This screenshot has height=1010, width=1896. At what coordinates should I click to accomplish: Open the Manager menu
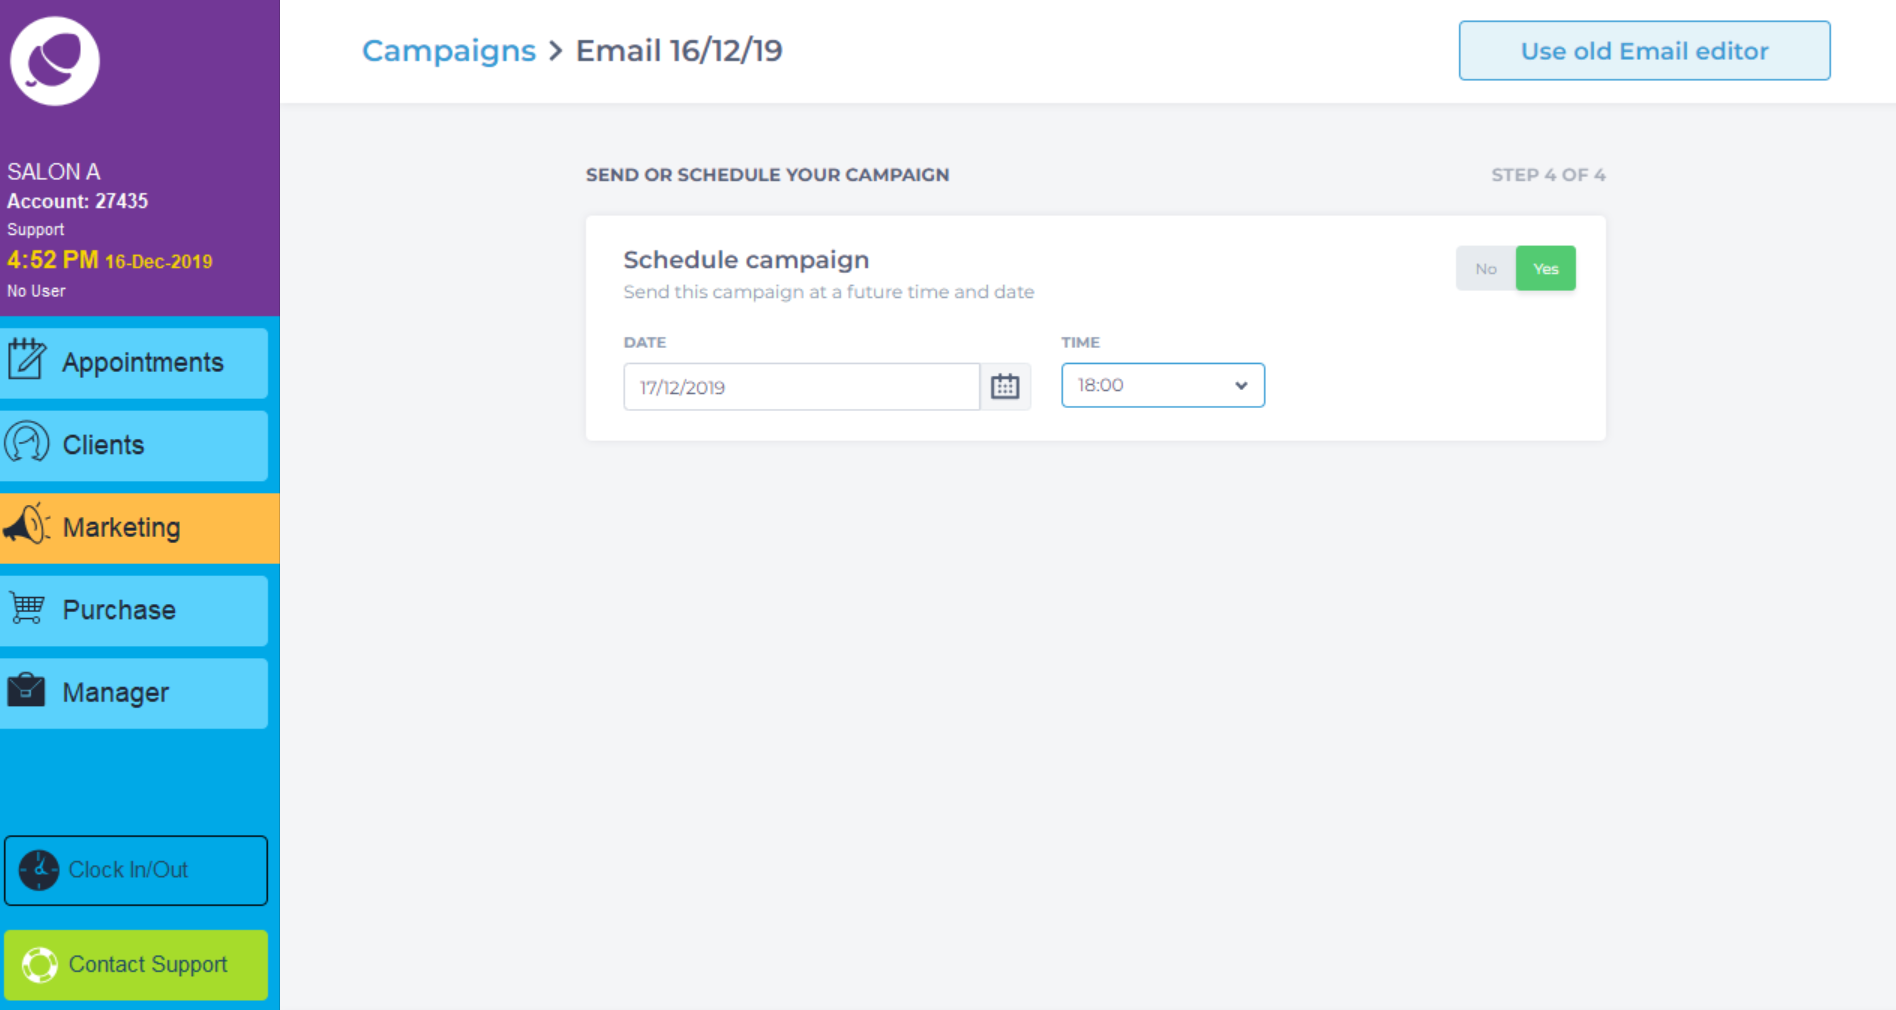pos(134,693)
